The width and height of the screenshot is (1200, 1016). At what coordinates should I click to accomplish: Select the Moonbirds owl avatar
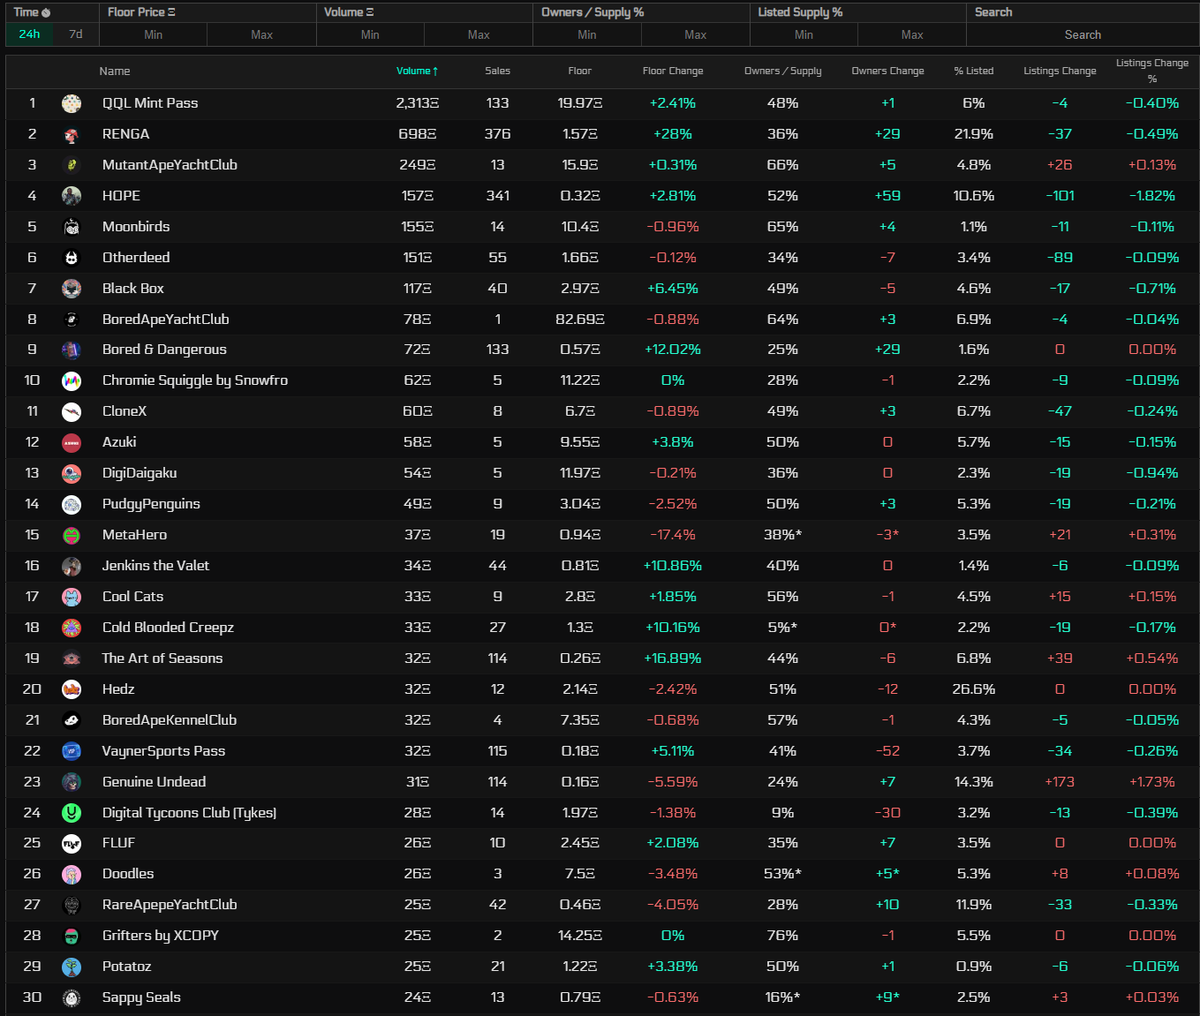[71, 227]
